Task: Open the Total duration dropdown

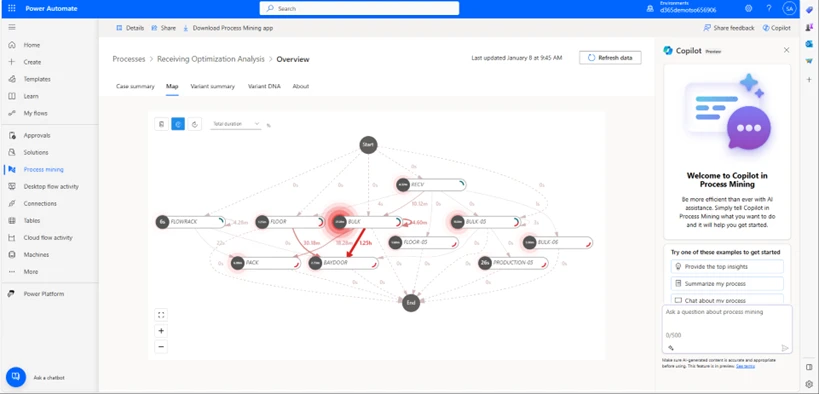Action: pos(236,124)
